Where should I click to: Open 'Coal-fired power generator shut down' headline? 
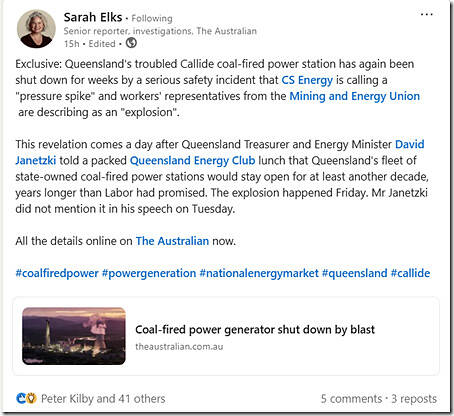(255, 330)
